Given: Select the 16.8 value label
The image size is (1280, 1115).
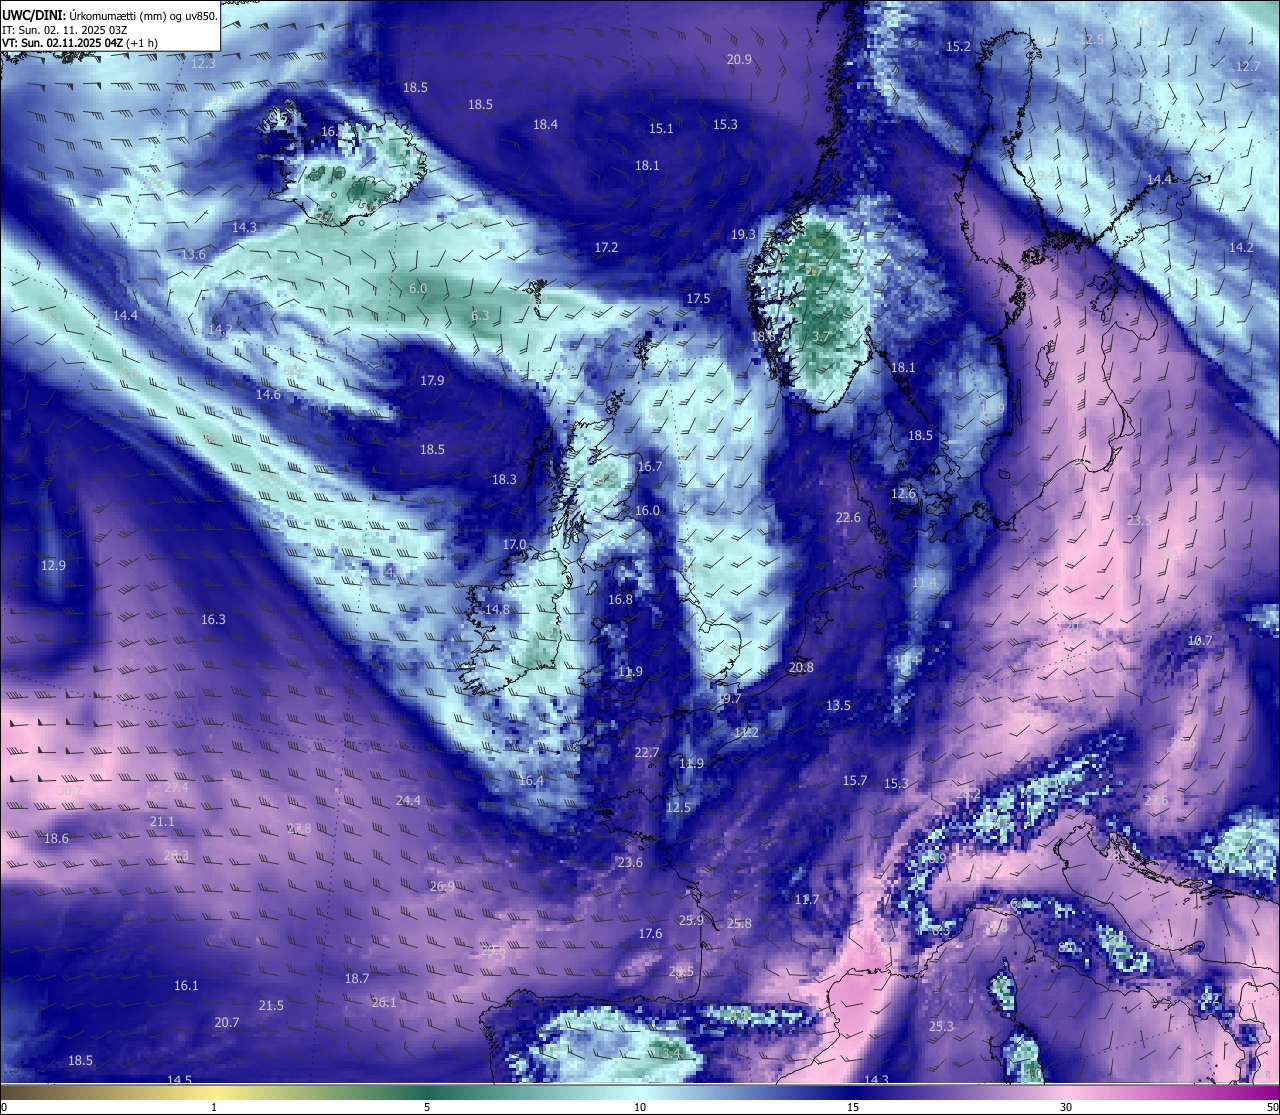Looking at the screenshot, I should [x=620, y=600].
